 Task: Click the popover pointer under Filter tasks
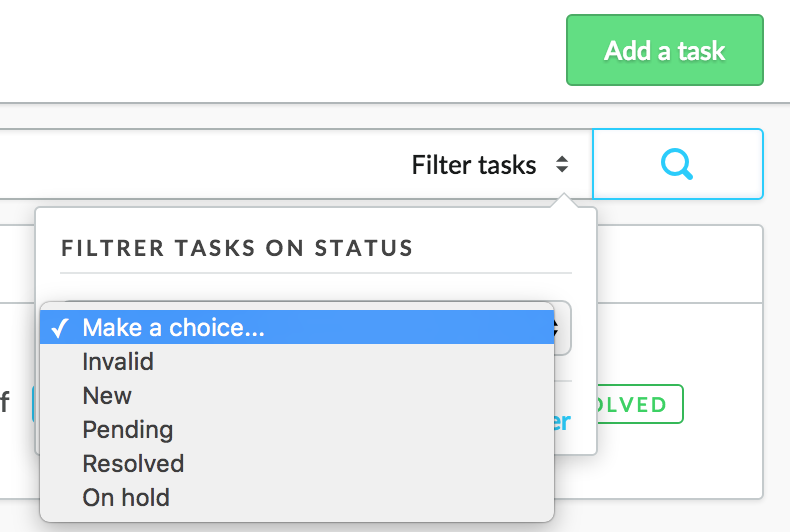point(564,200)
